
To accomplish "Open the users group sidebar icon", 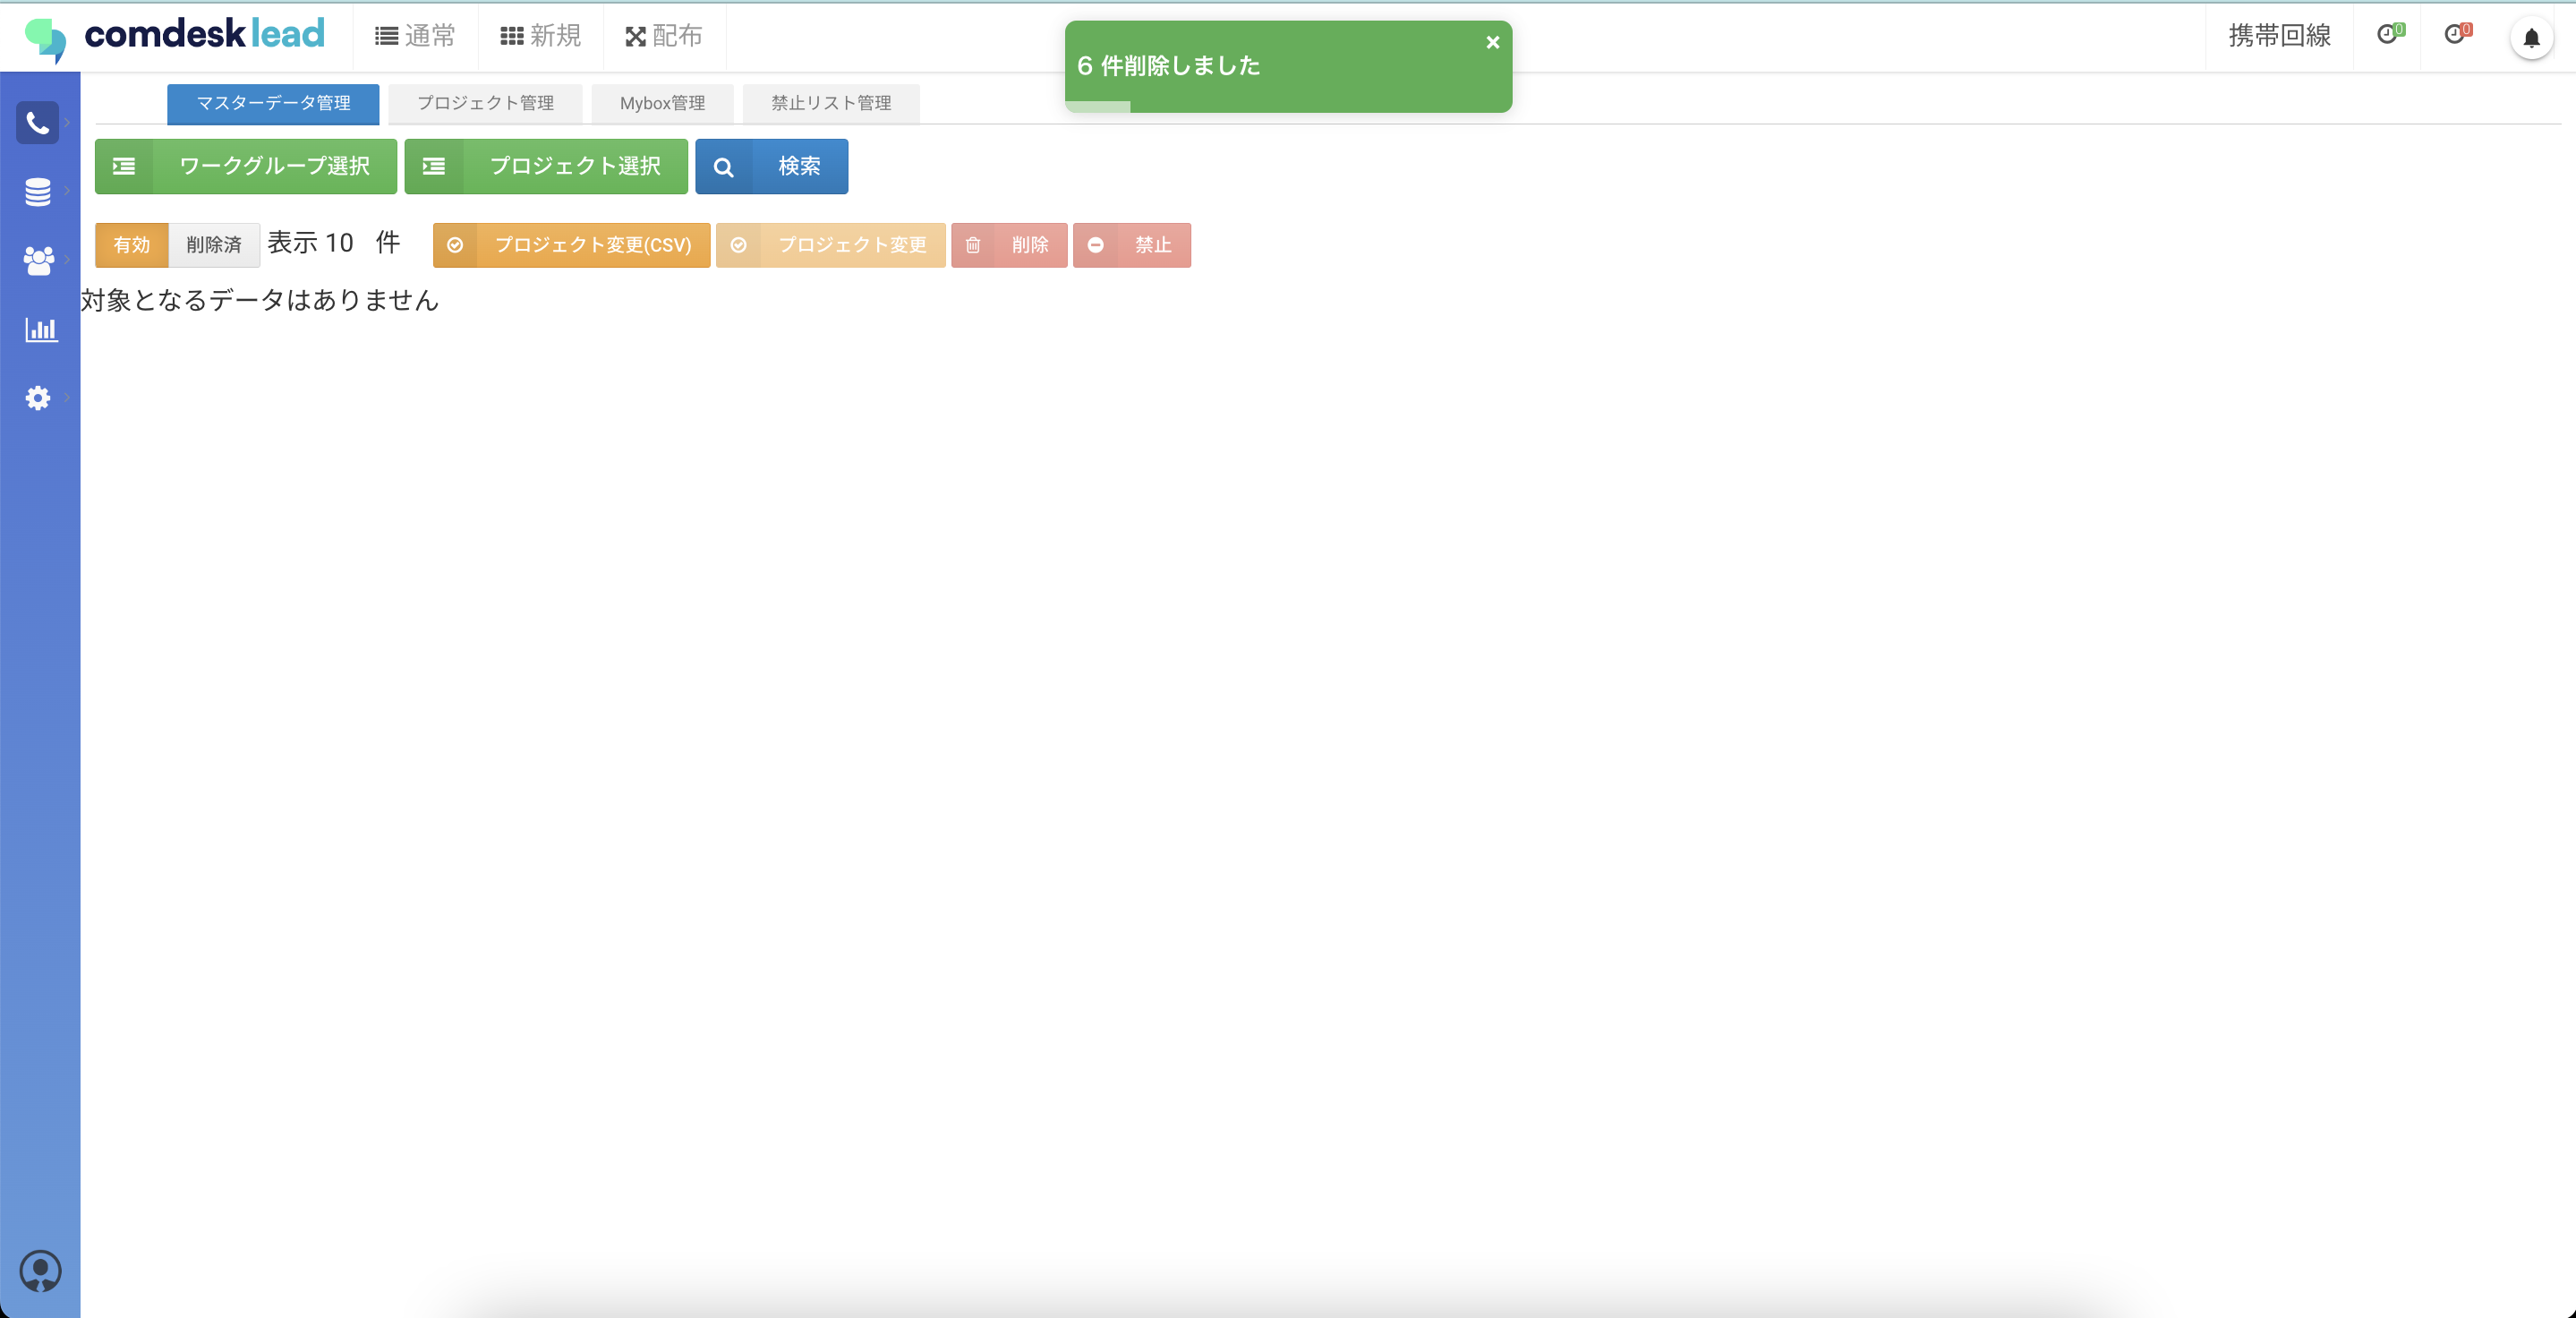I will [38, 260].
